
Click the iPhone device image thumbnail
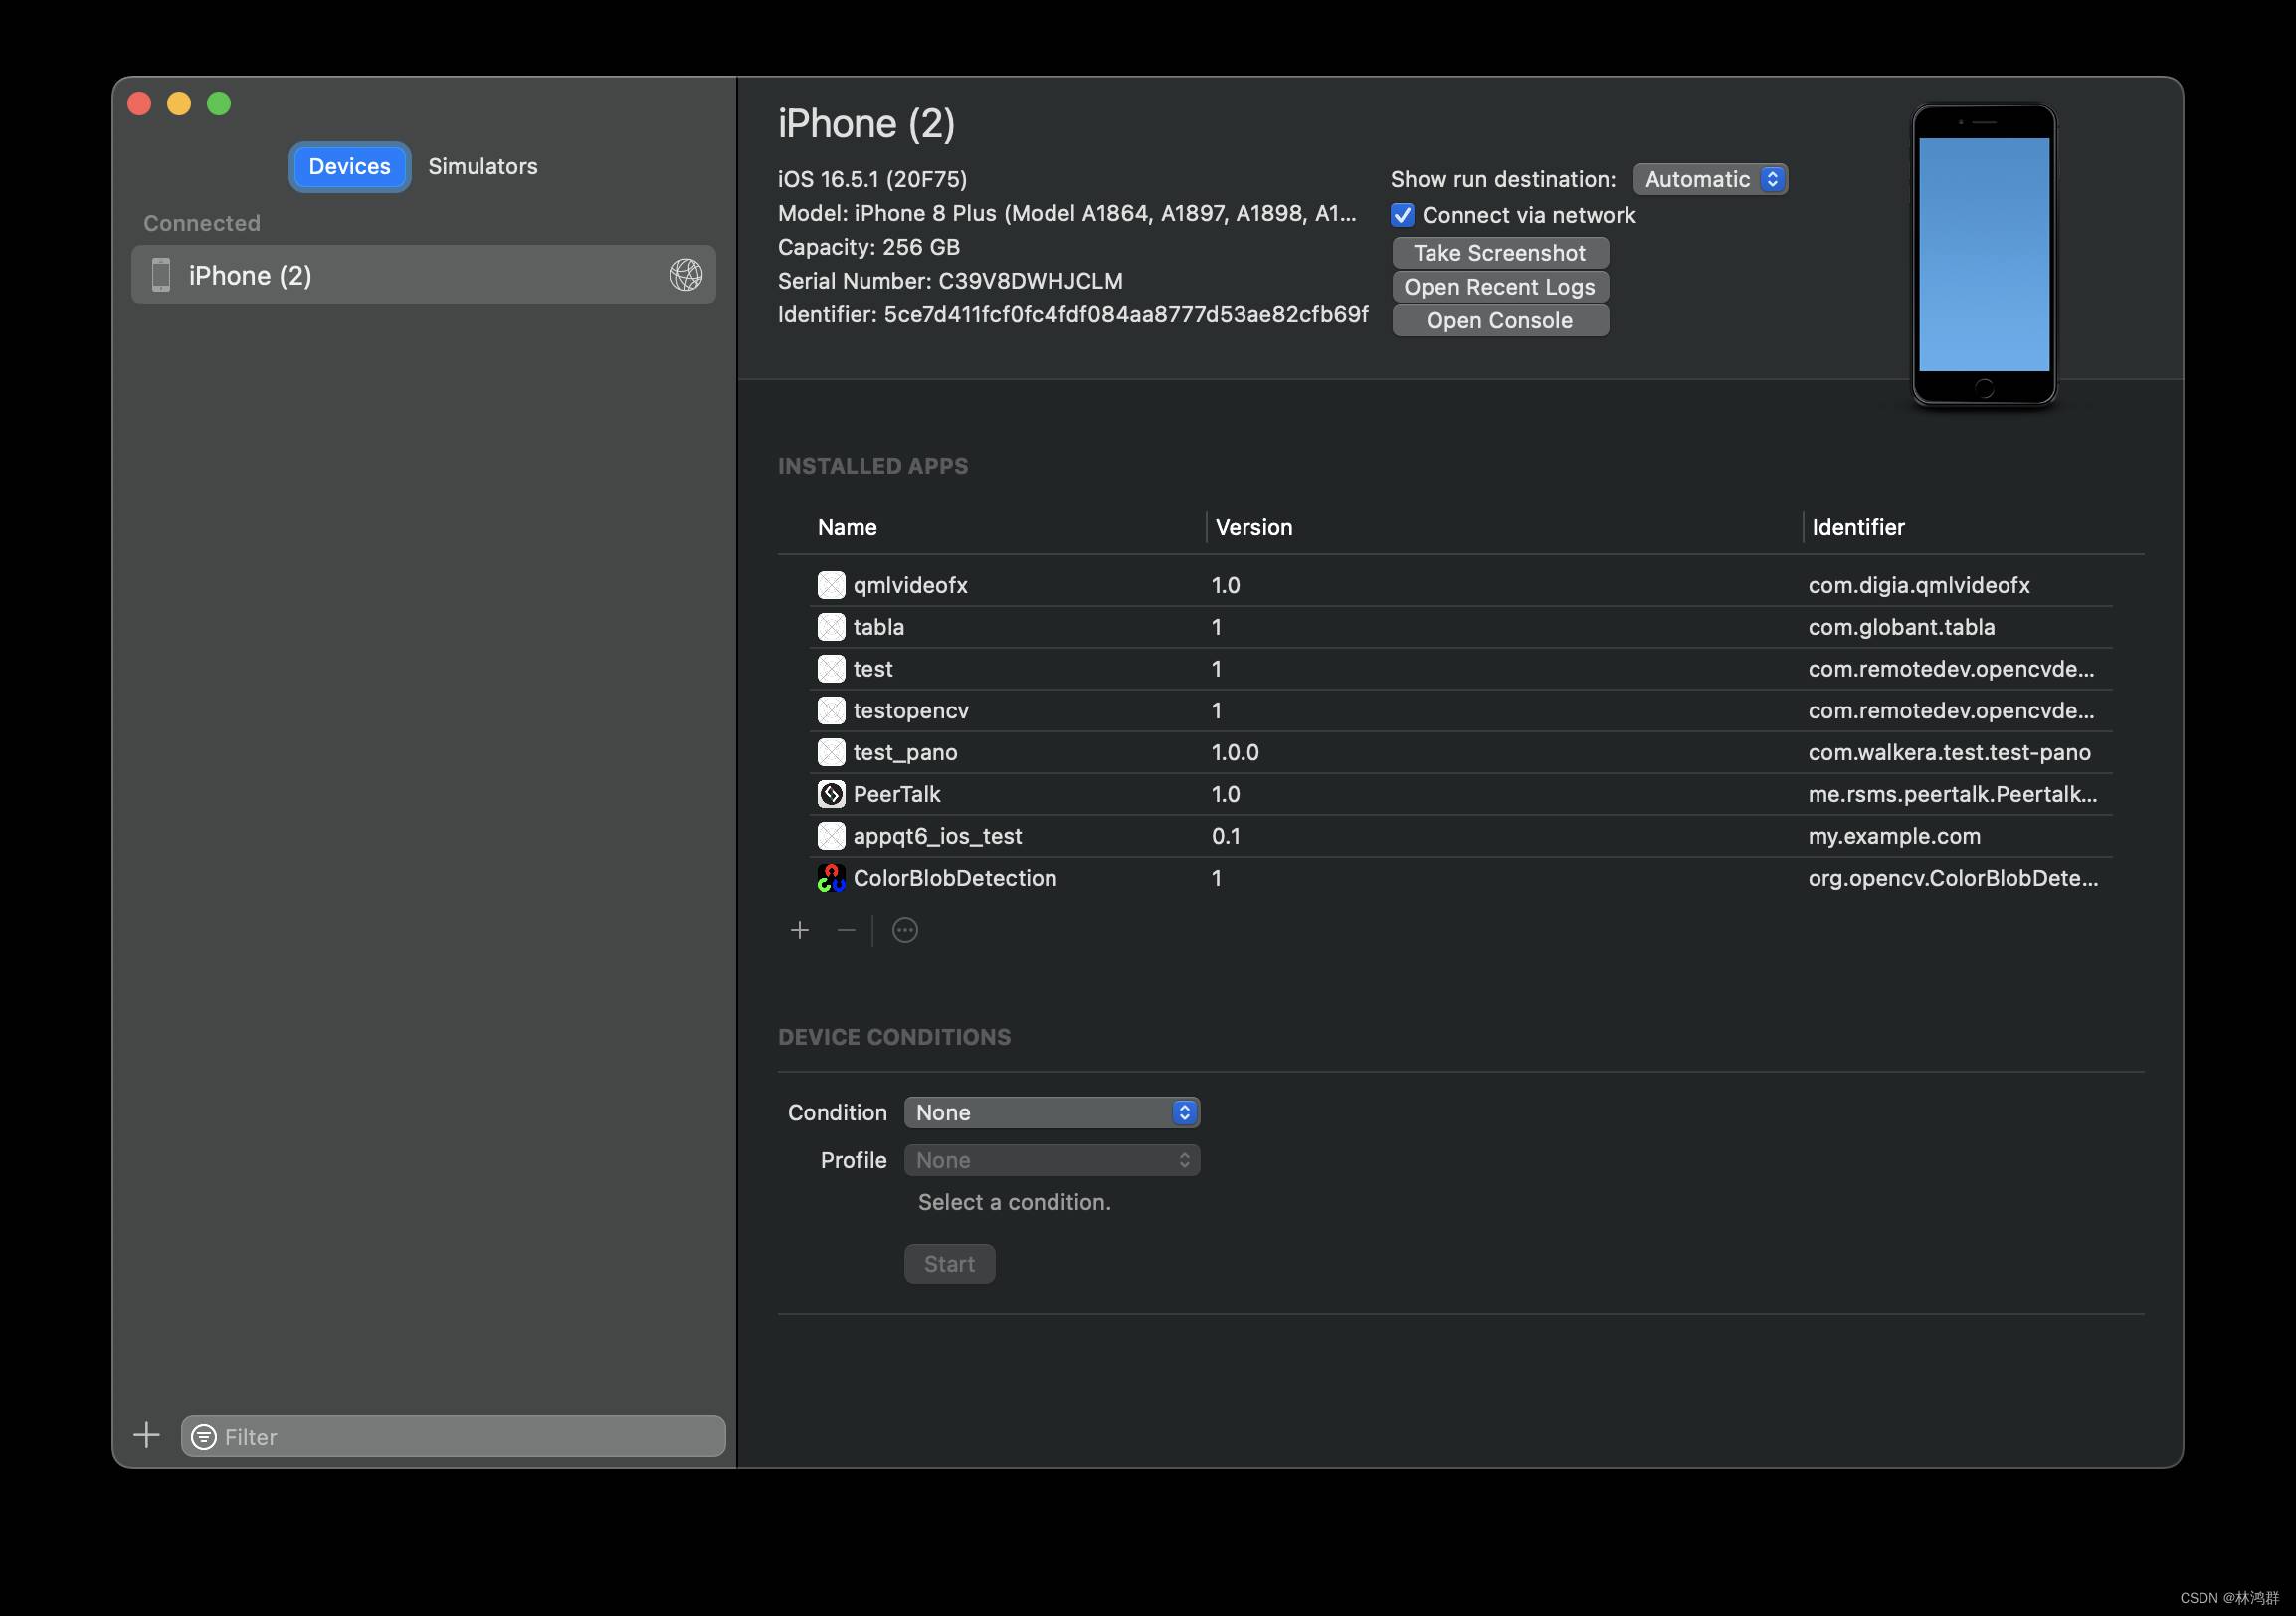click(1984, 255)
